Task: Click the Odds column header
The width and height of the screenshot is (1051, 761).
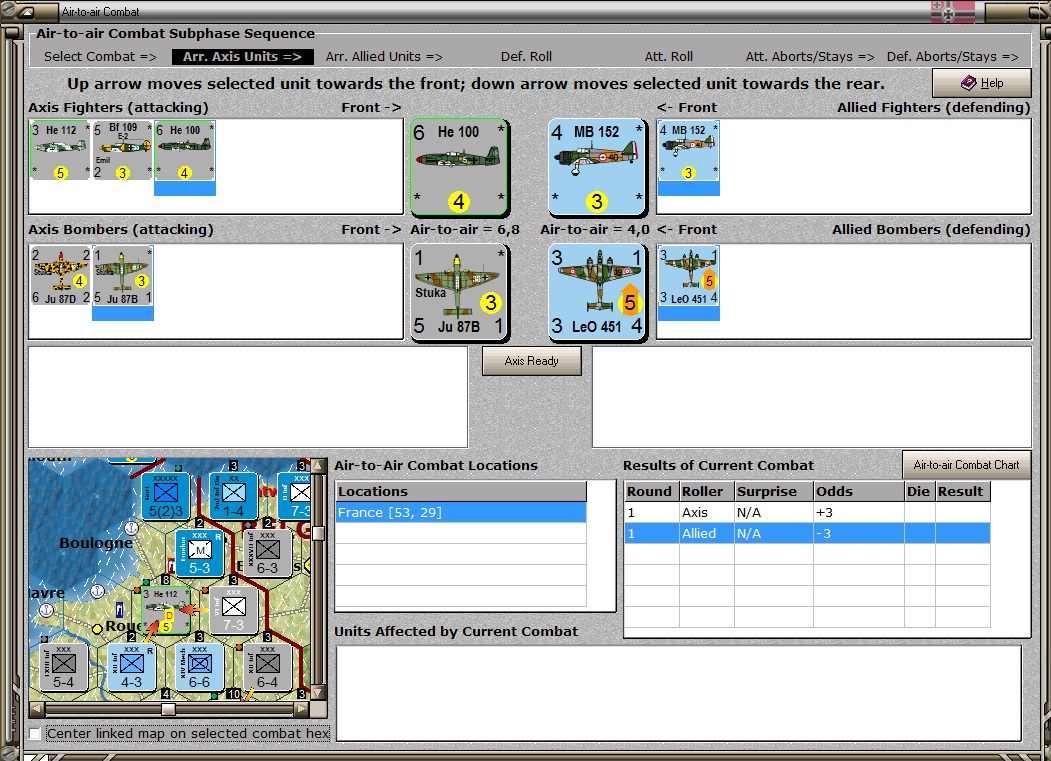Action: pos(859,491)
